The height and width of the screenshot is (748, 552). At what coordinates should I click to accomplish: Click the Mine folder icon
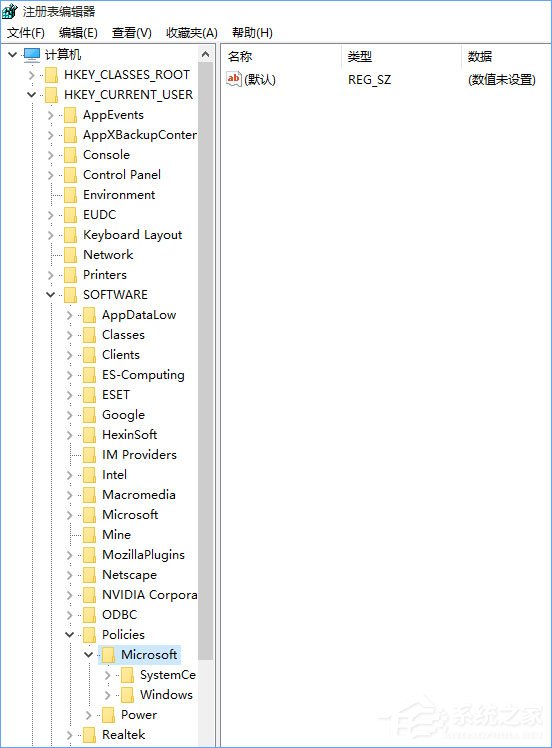[x=90, y=535]
